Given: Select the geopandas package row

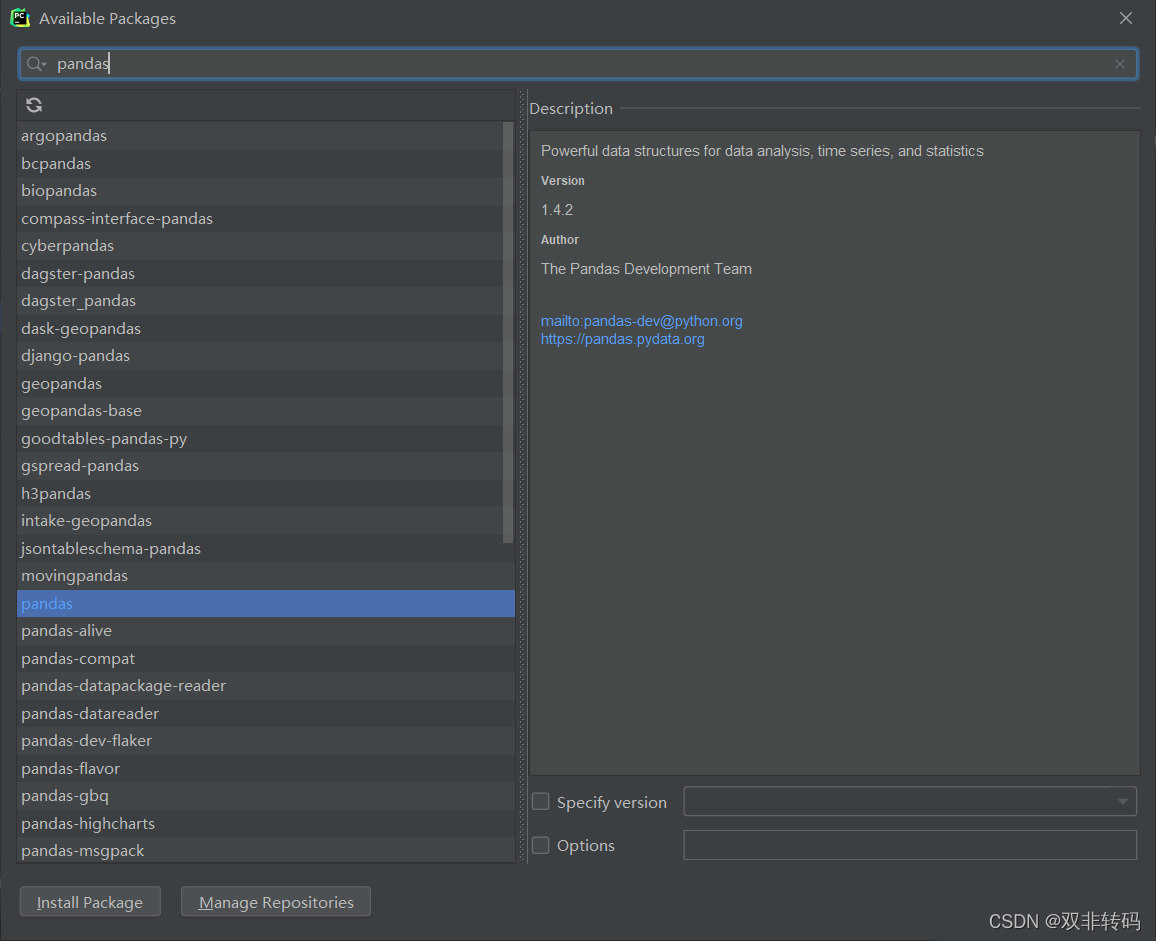Looking at the screenshot, I should click(260, 383).
